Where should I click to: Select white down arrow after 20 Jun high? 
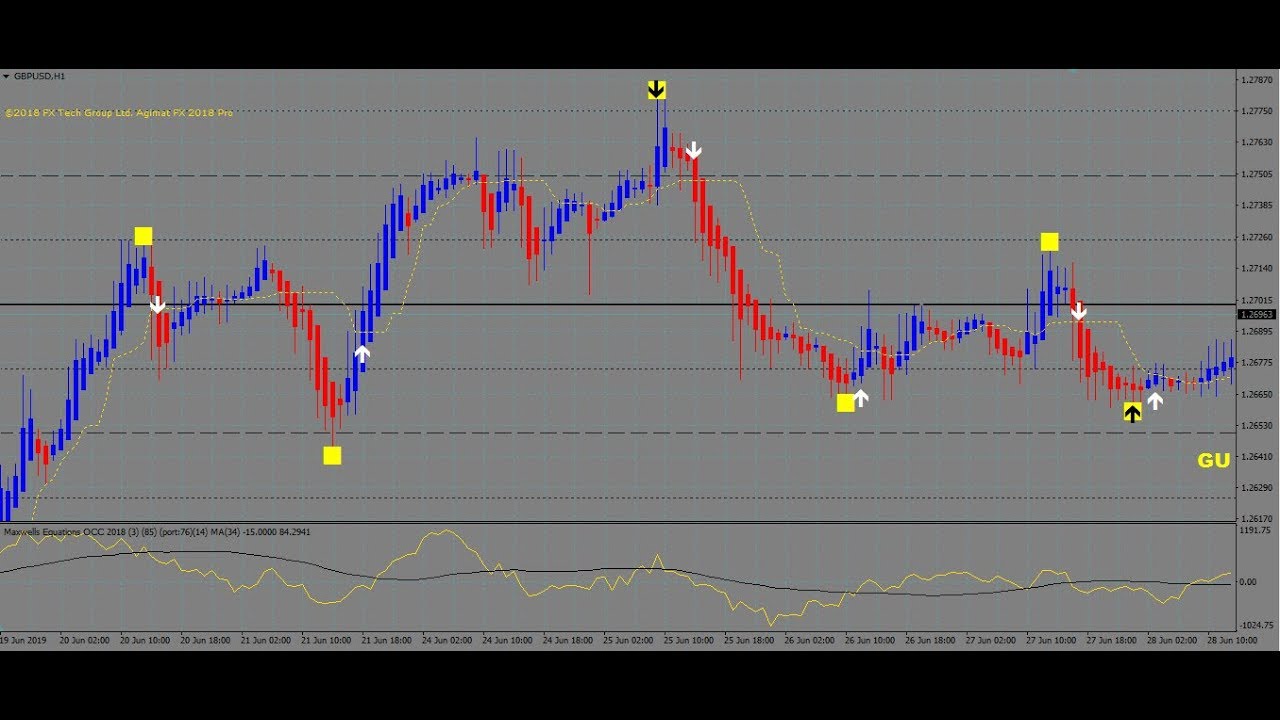point(158,304)
